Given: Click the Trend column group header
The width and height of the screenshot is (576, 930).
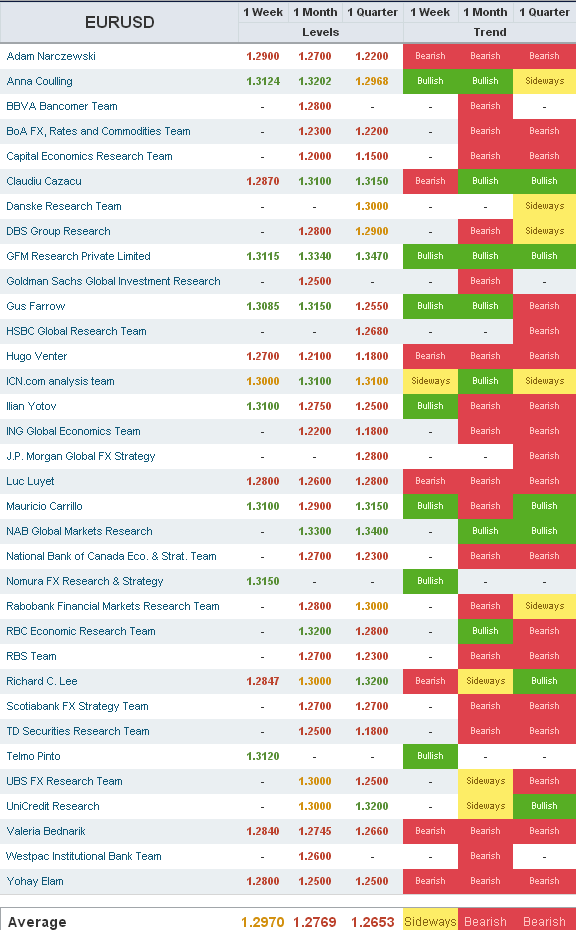Looking at the screenshot, I should click(489, 32).
